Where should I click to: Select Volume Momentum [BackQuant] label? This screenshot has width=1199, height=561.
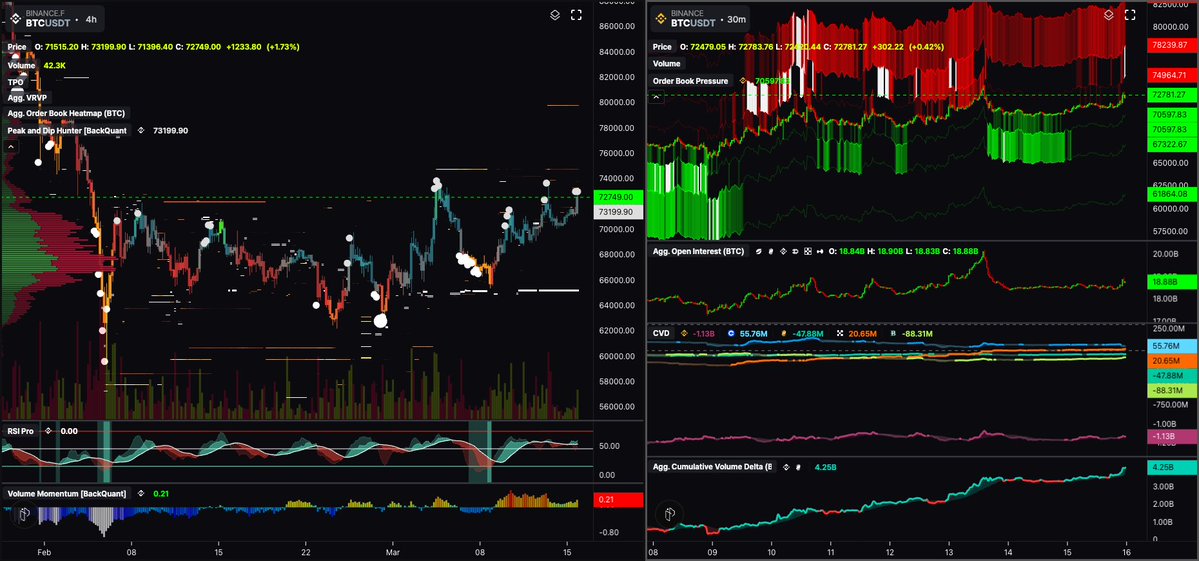click(66, 493)
